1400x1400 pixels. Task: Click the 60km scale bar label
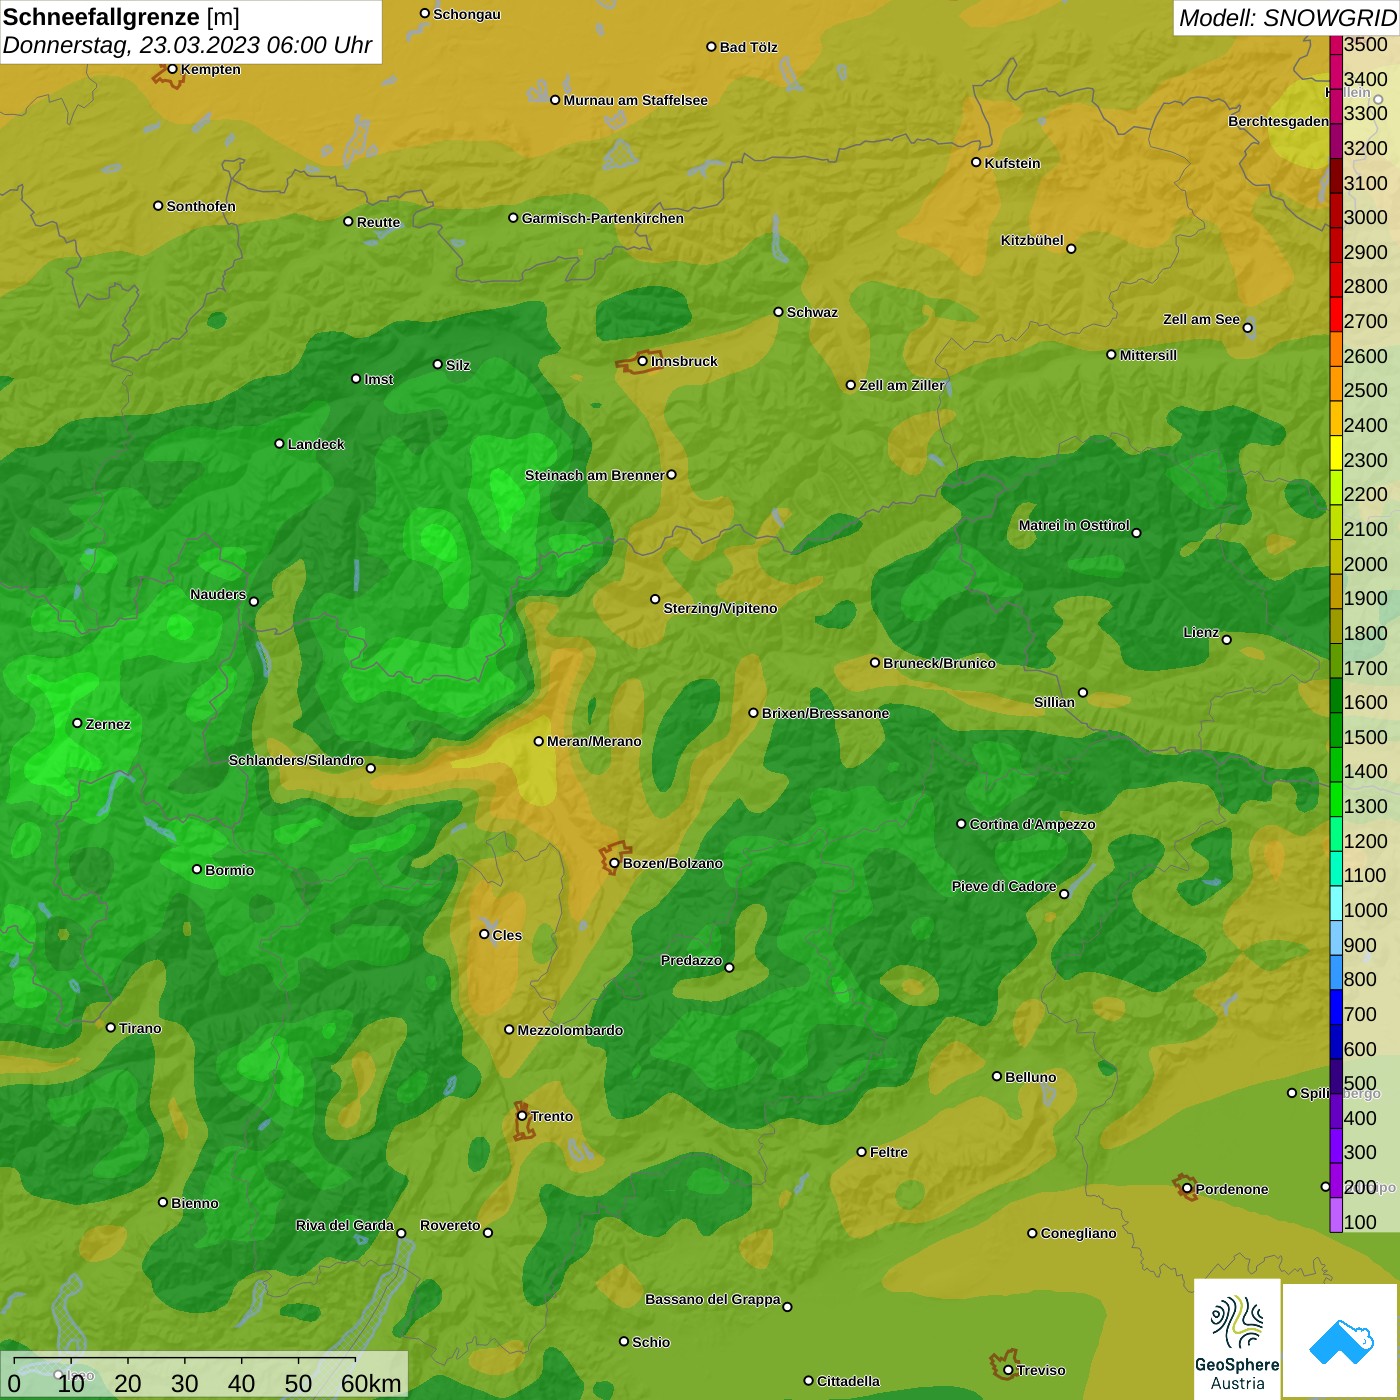[x=371, y=1383]
